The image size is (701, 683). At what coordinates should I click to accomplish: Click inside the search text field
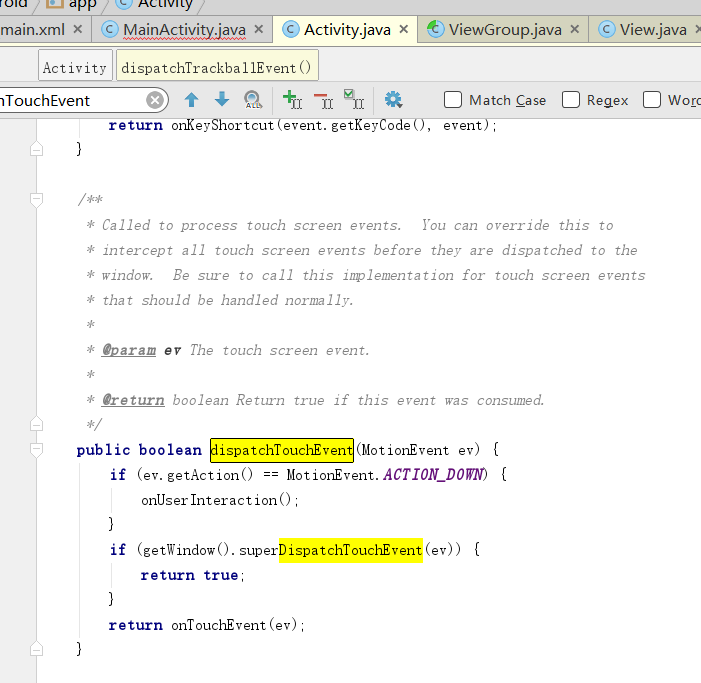point(70,100)
